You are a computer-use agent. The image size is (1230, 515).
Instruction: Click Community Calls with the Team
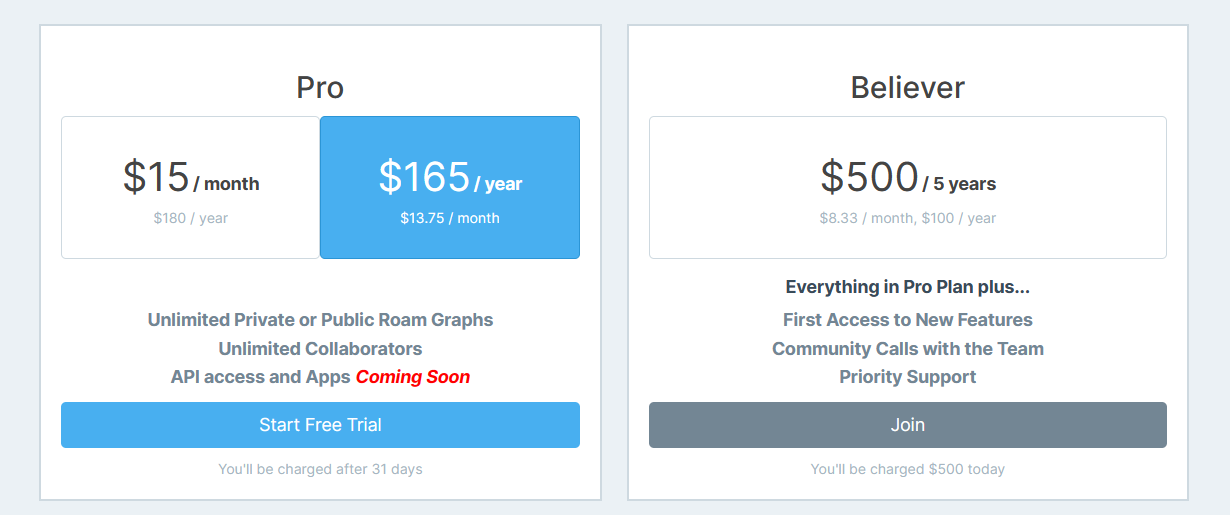(x=907, y=349)
